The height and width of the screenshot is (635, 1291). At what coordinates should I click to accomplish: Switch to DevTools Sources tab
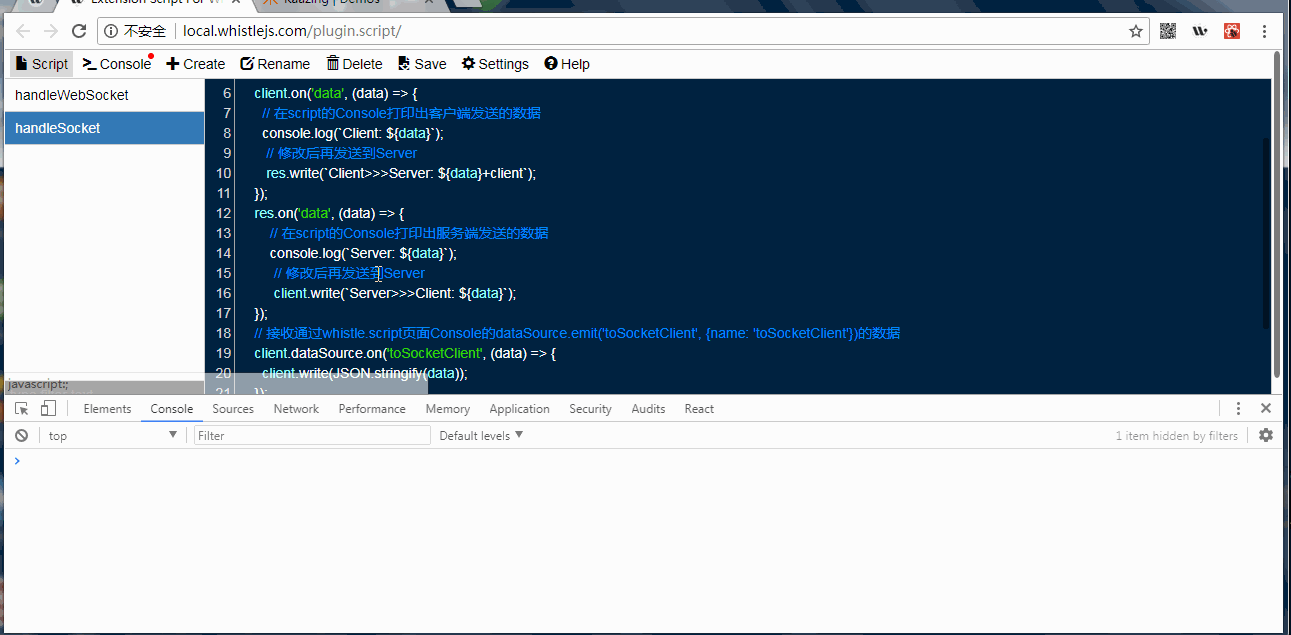coord(233,409)
